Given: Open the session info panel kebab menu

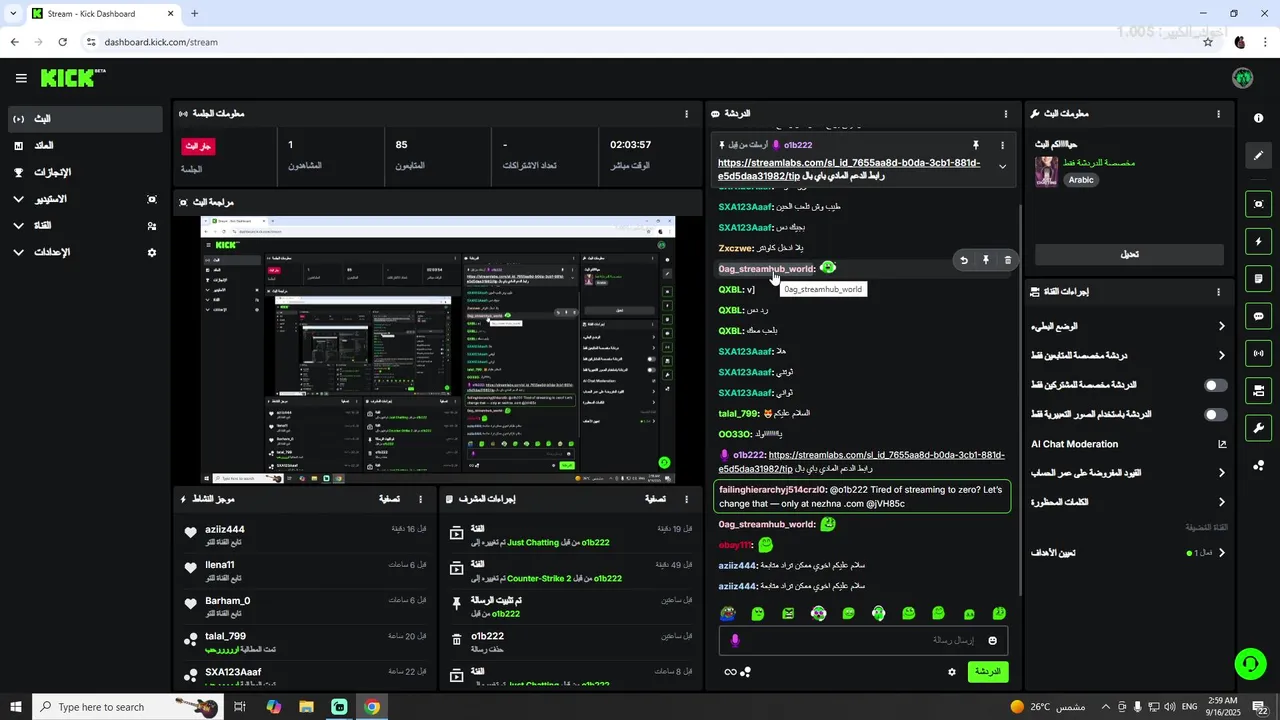Looking at the screenshot, I should [x=686, y=114].
